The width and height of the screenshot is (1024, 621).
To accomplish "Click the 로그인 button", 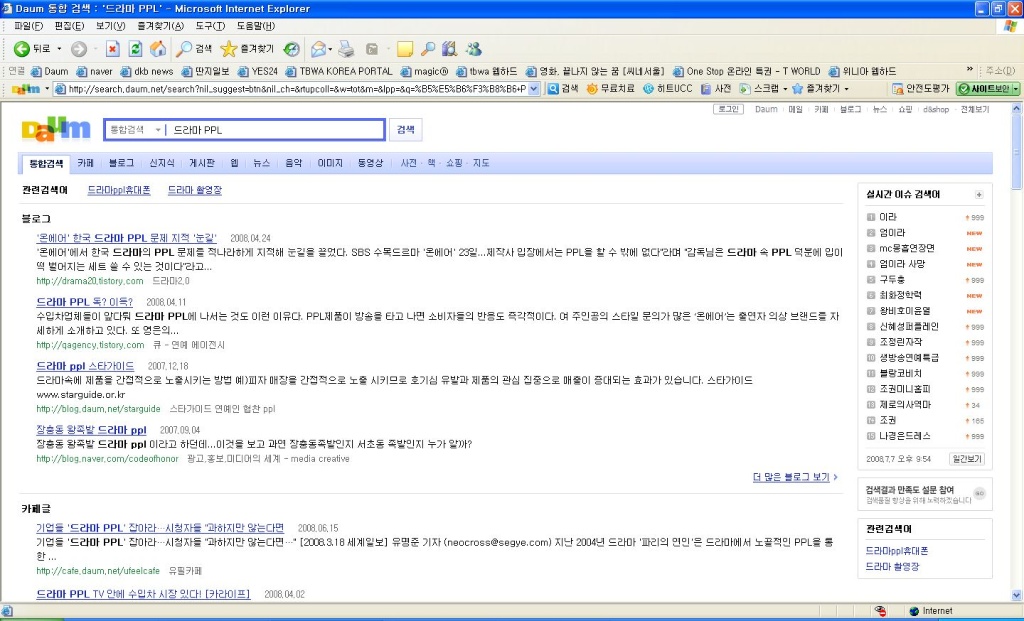I will pos(728,110).
